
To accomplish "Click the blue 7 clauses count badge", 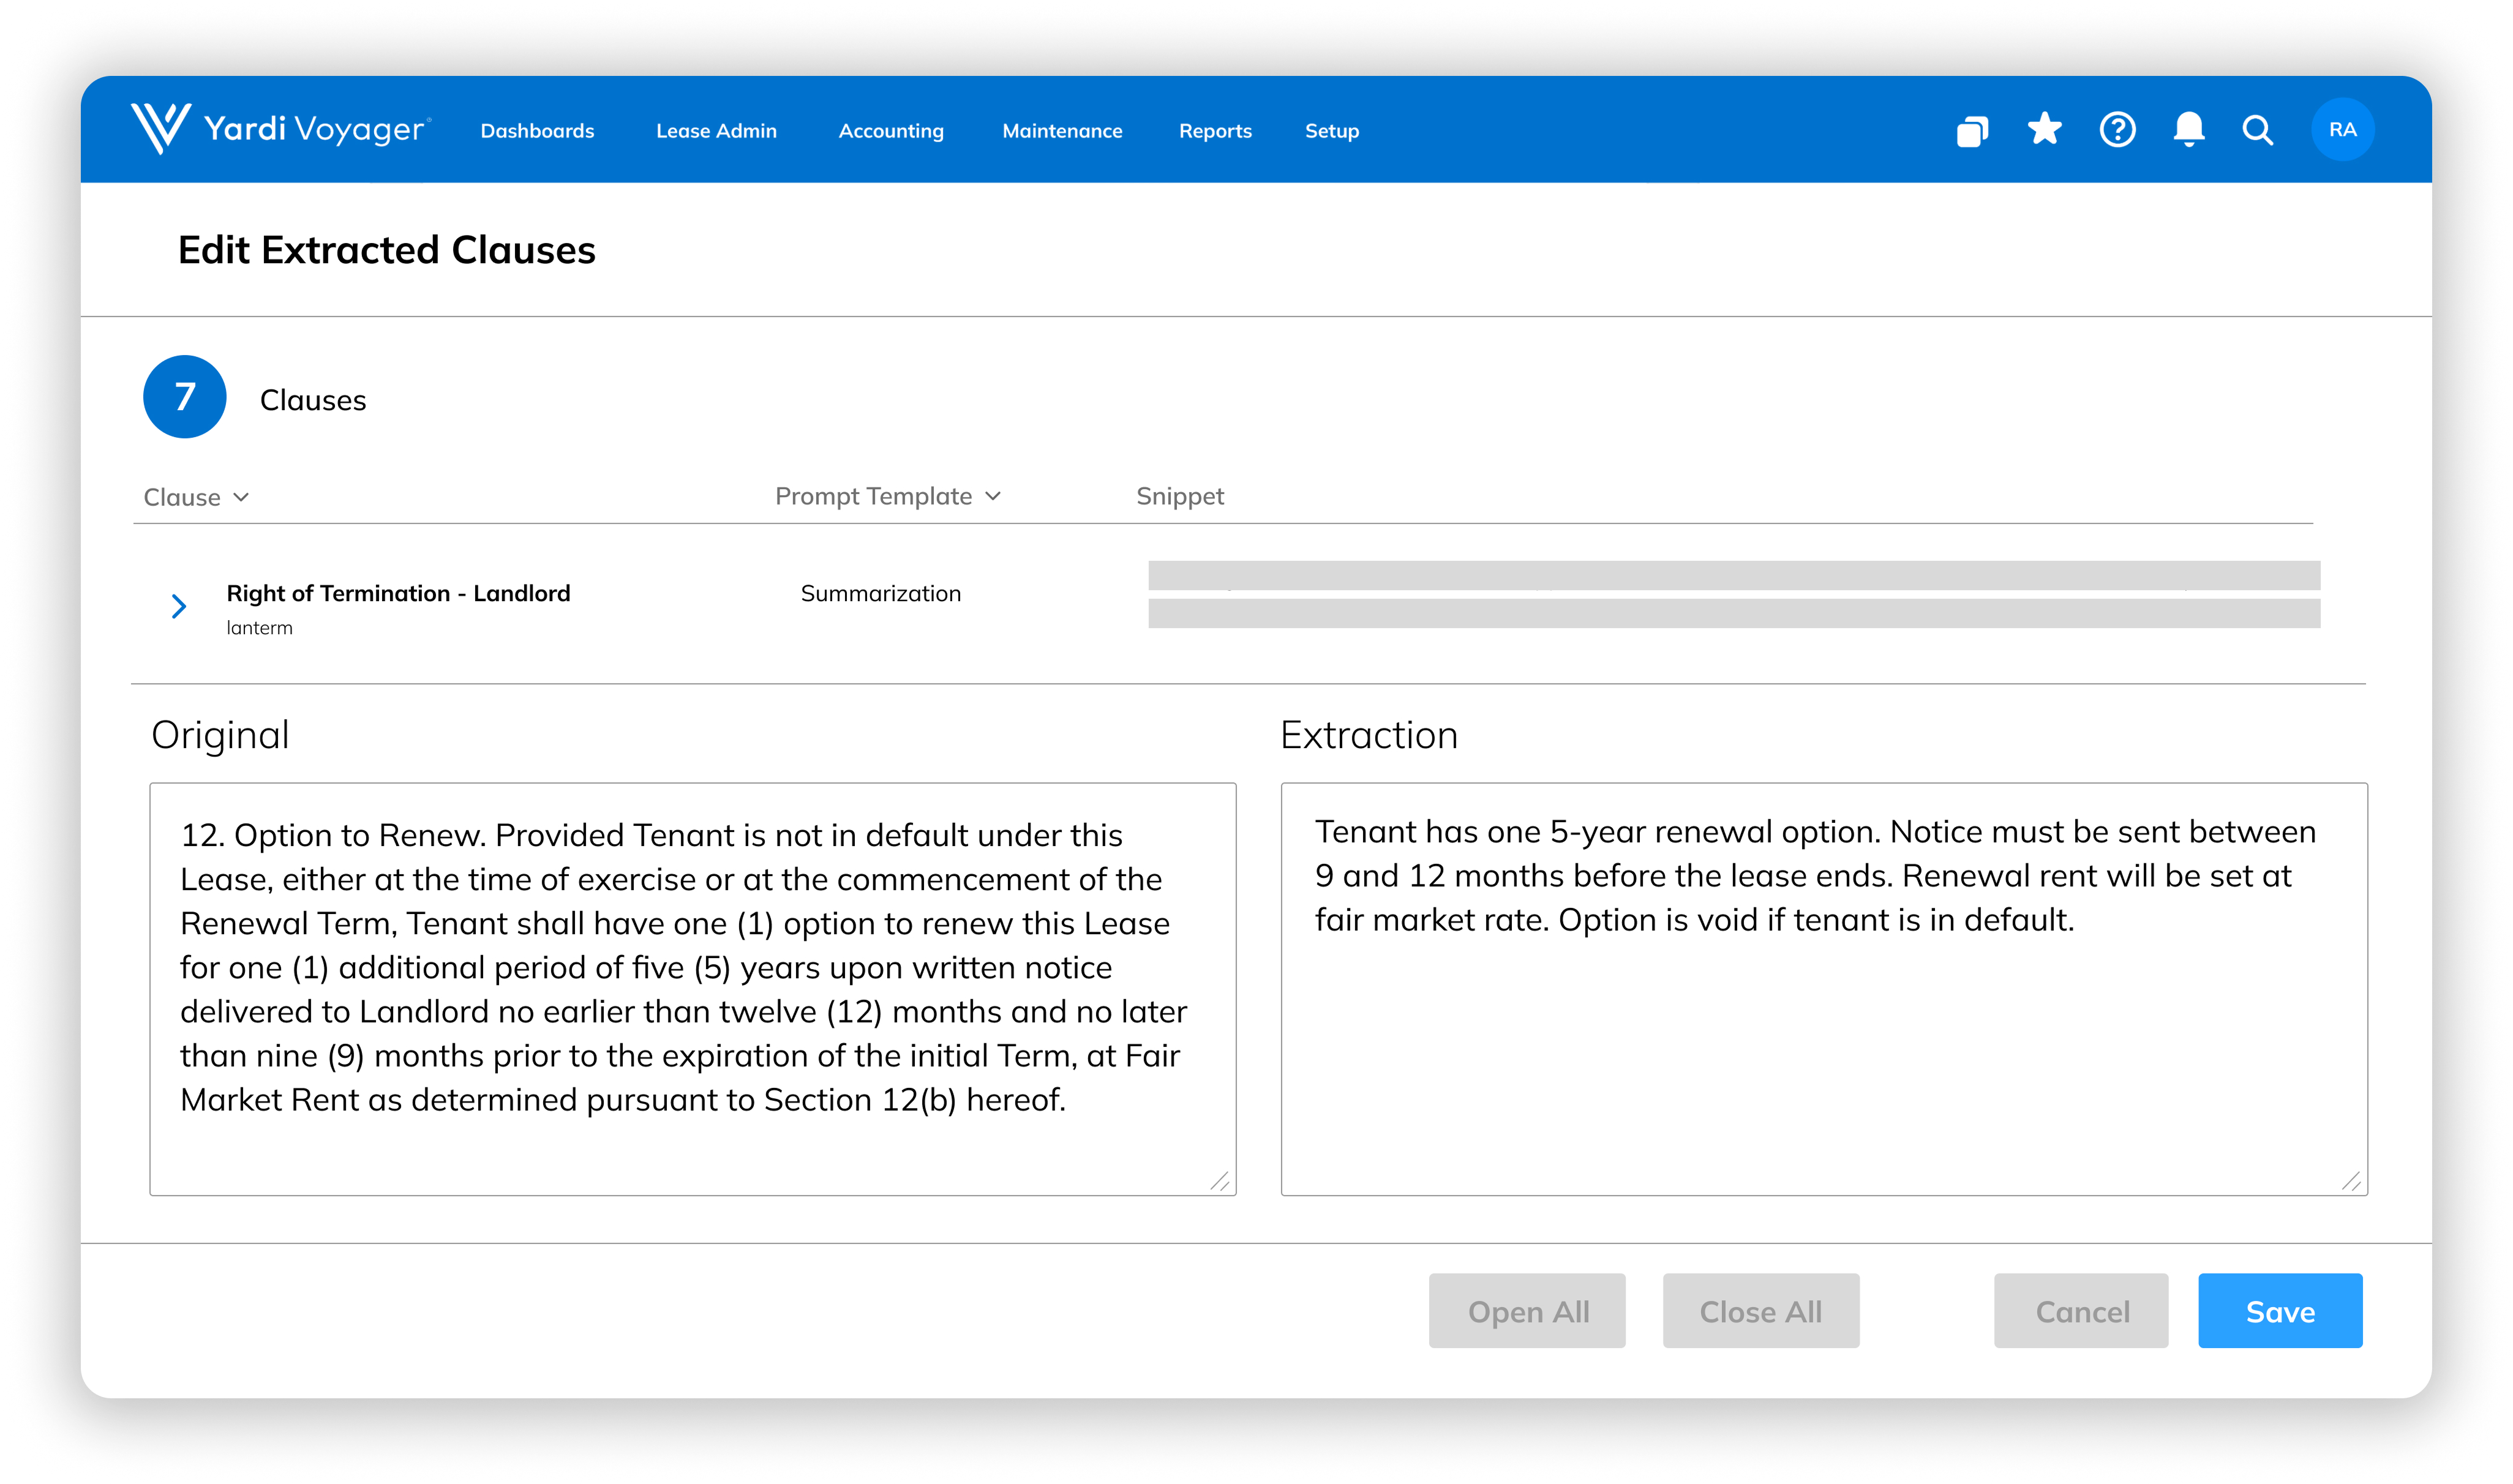I will [x=185, y=397].
